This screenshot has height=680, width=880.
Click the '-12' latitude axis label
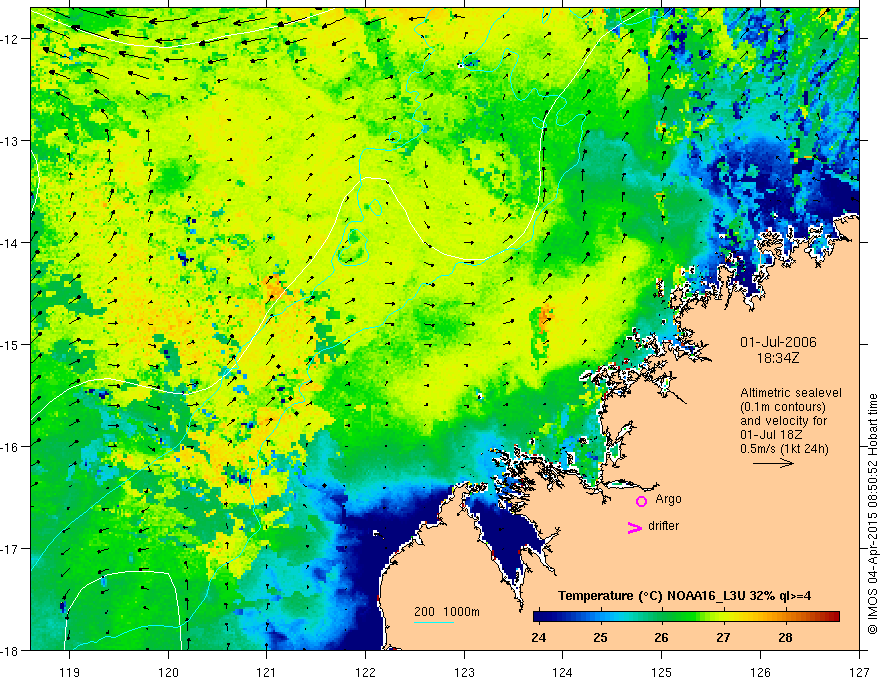coord(10,39)
